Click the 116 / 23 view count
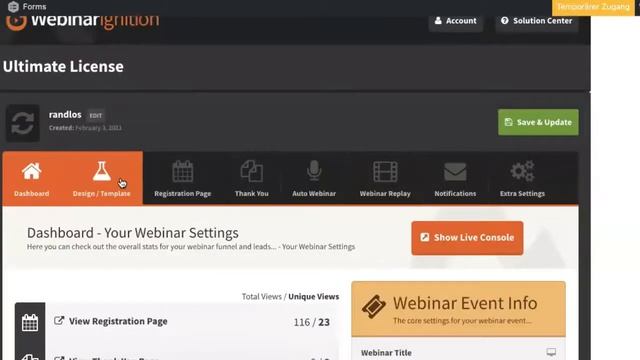 pos(312,322)
